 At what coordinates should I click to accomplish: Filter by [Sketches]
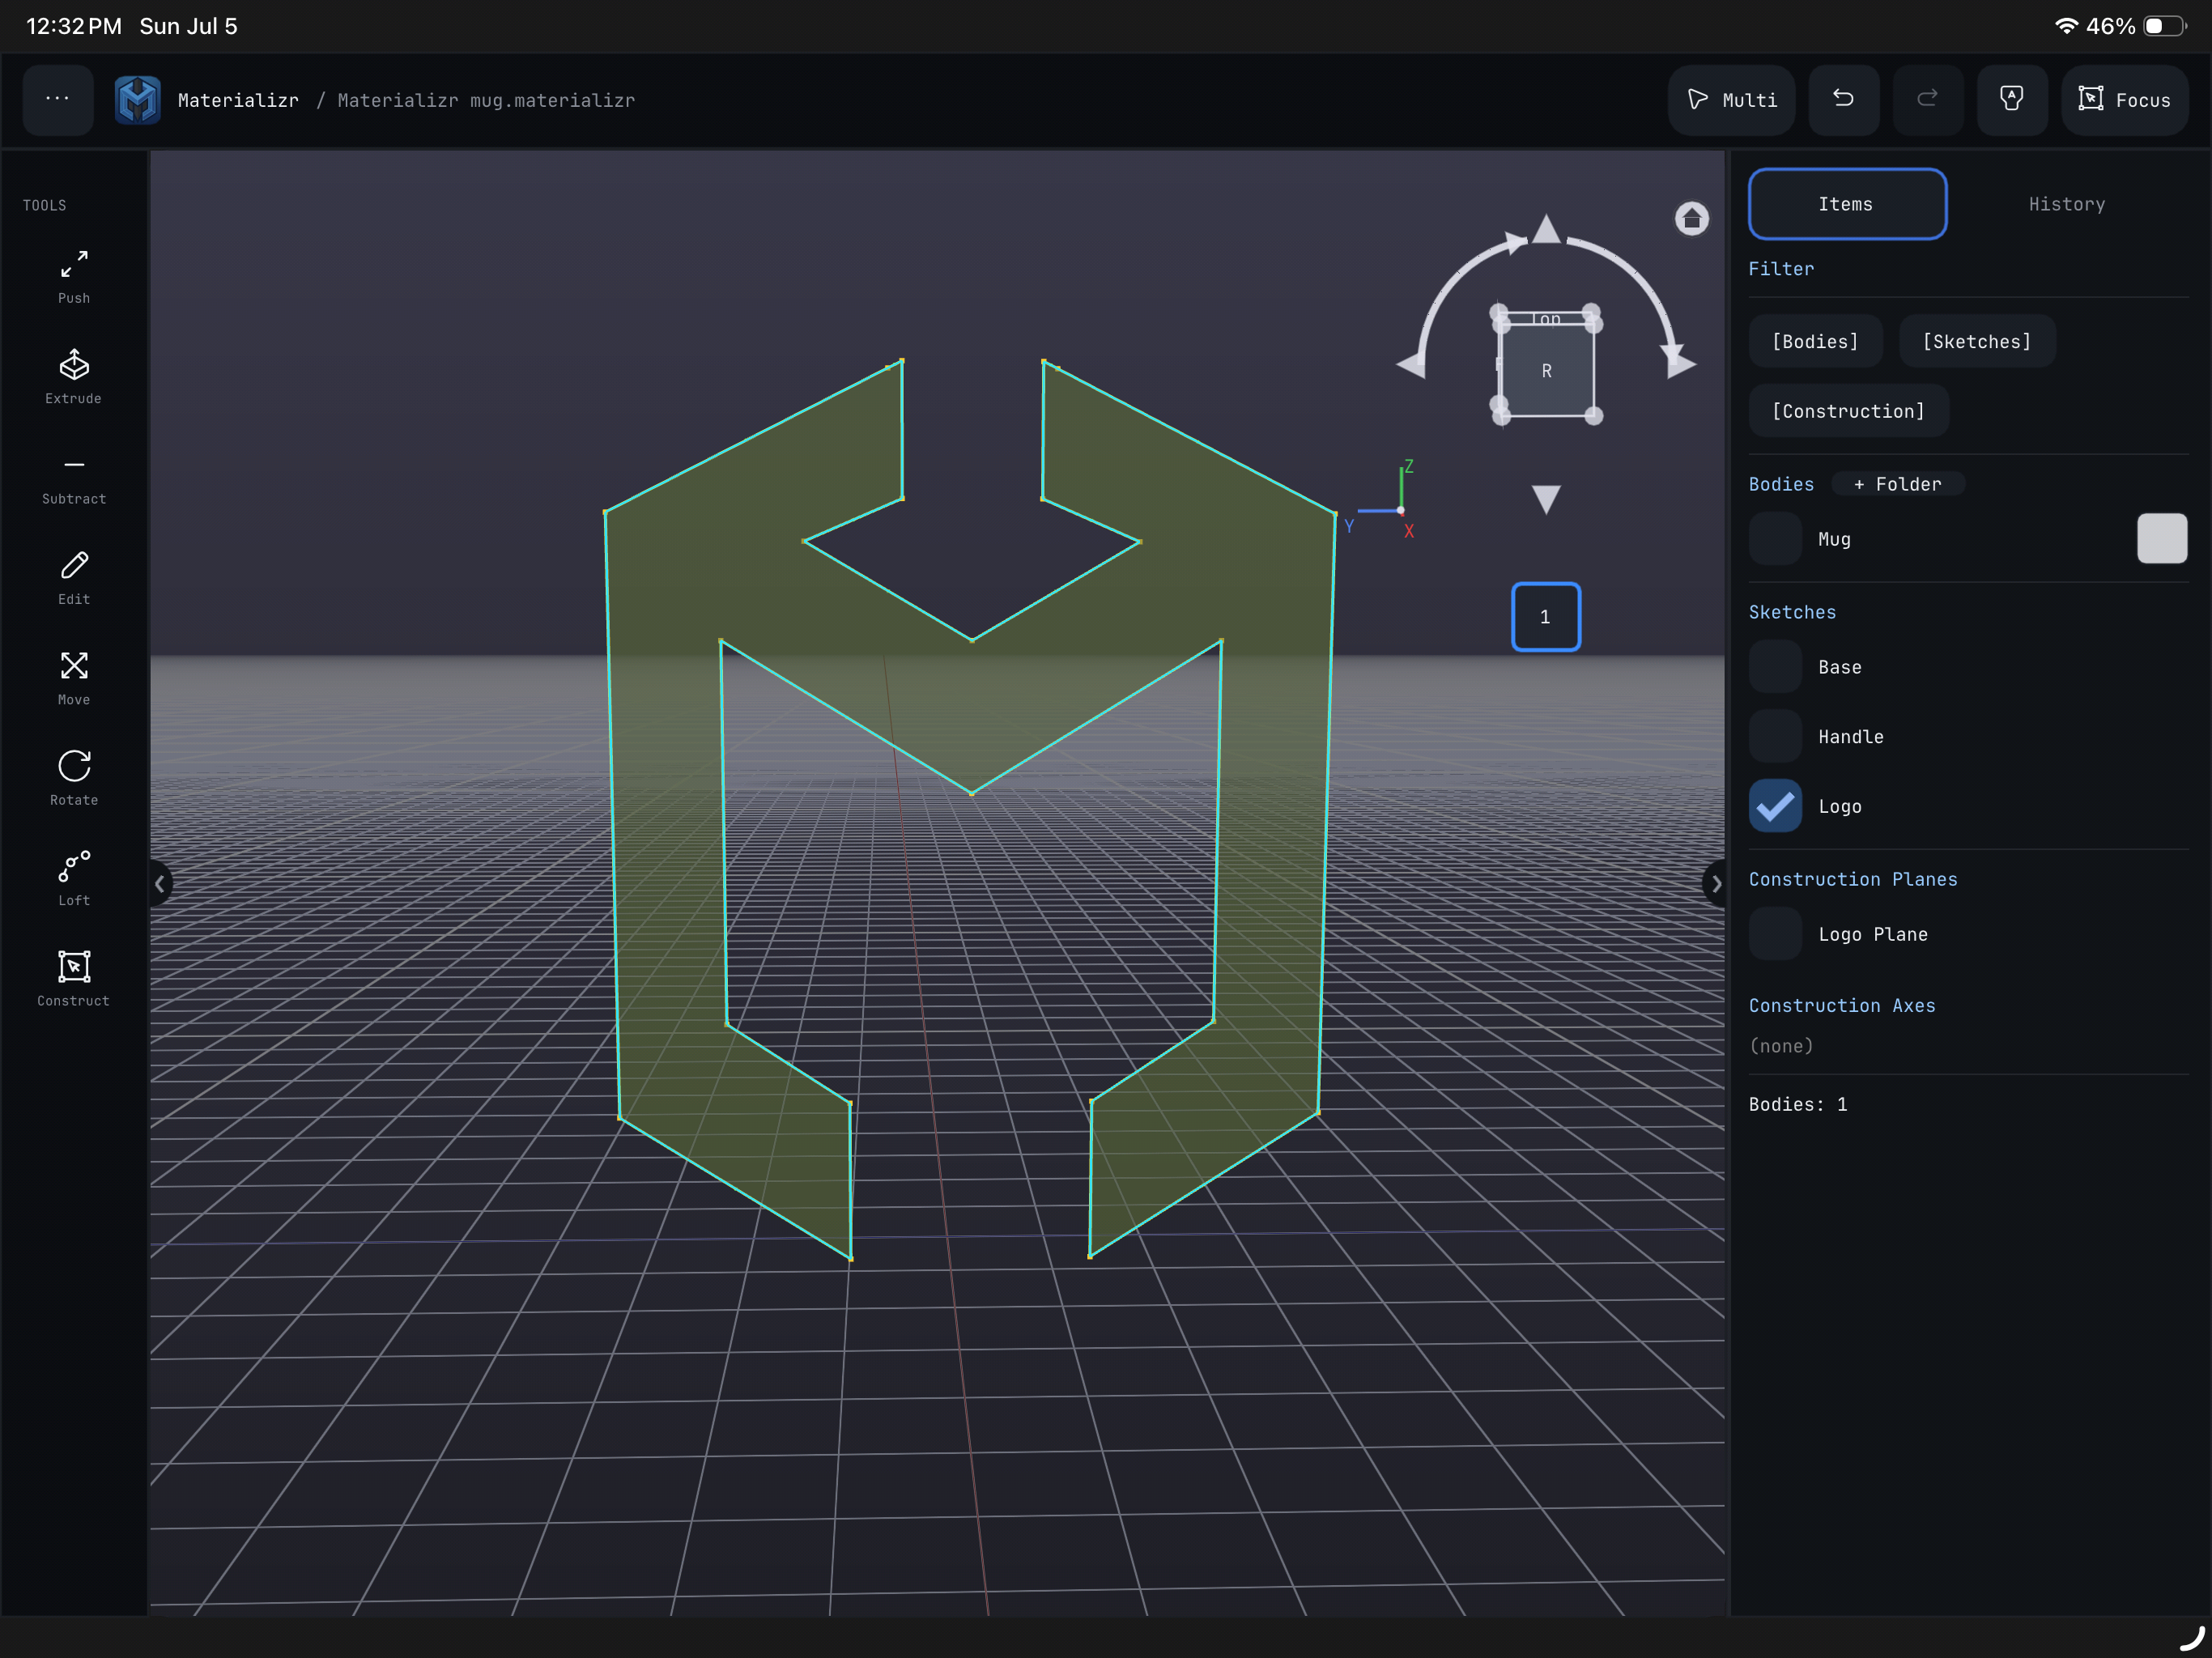pyautogui.click(x=1976, y=341)
